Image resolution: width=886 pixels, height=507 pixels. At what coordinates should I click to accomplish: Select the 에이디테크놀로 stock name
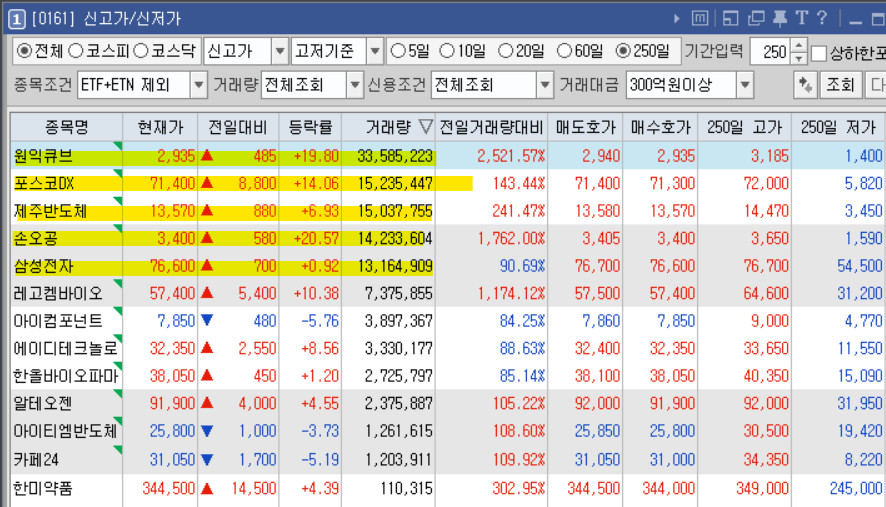(x=66, y=348)
